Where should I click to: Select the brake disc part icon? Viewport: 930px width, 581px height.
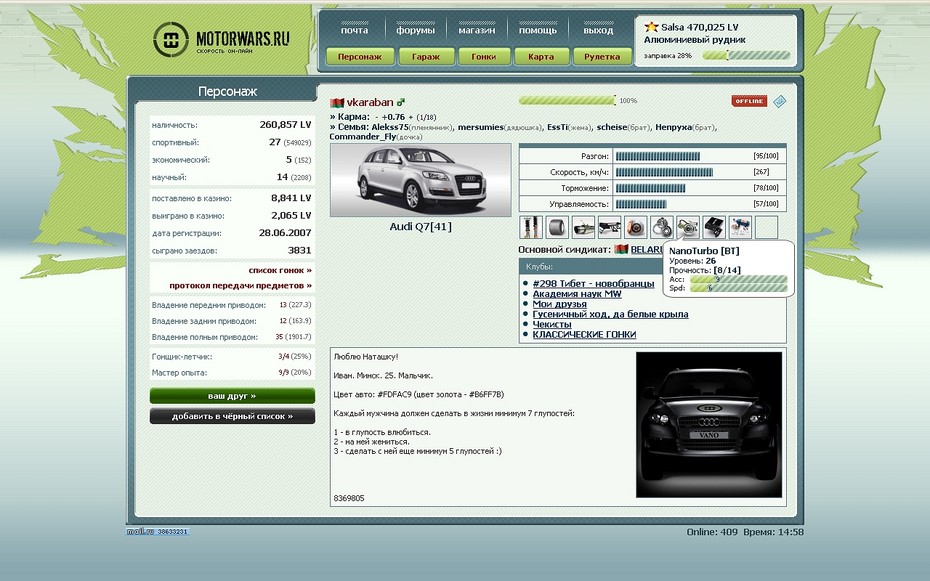click(635, 227)
